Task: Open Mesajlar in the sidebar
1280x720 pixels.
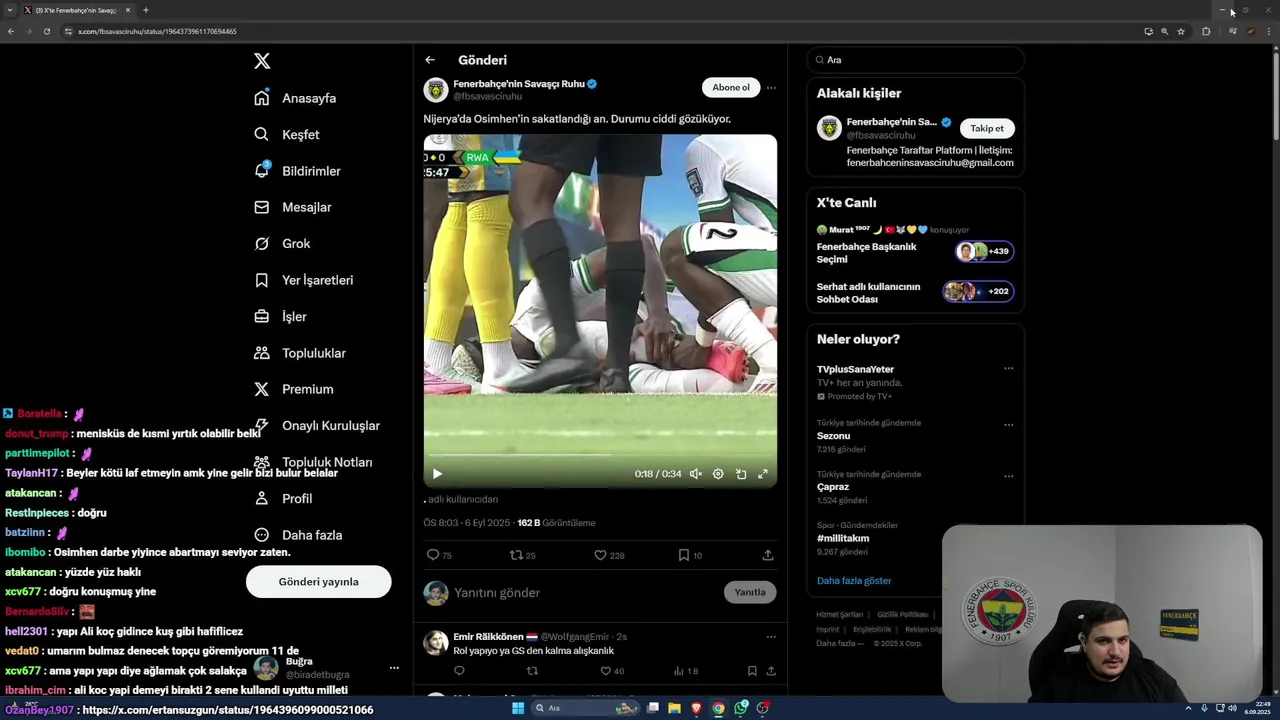Action: point(292,207)
